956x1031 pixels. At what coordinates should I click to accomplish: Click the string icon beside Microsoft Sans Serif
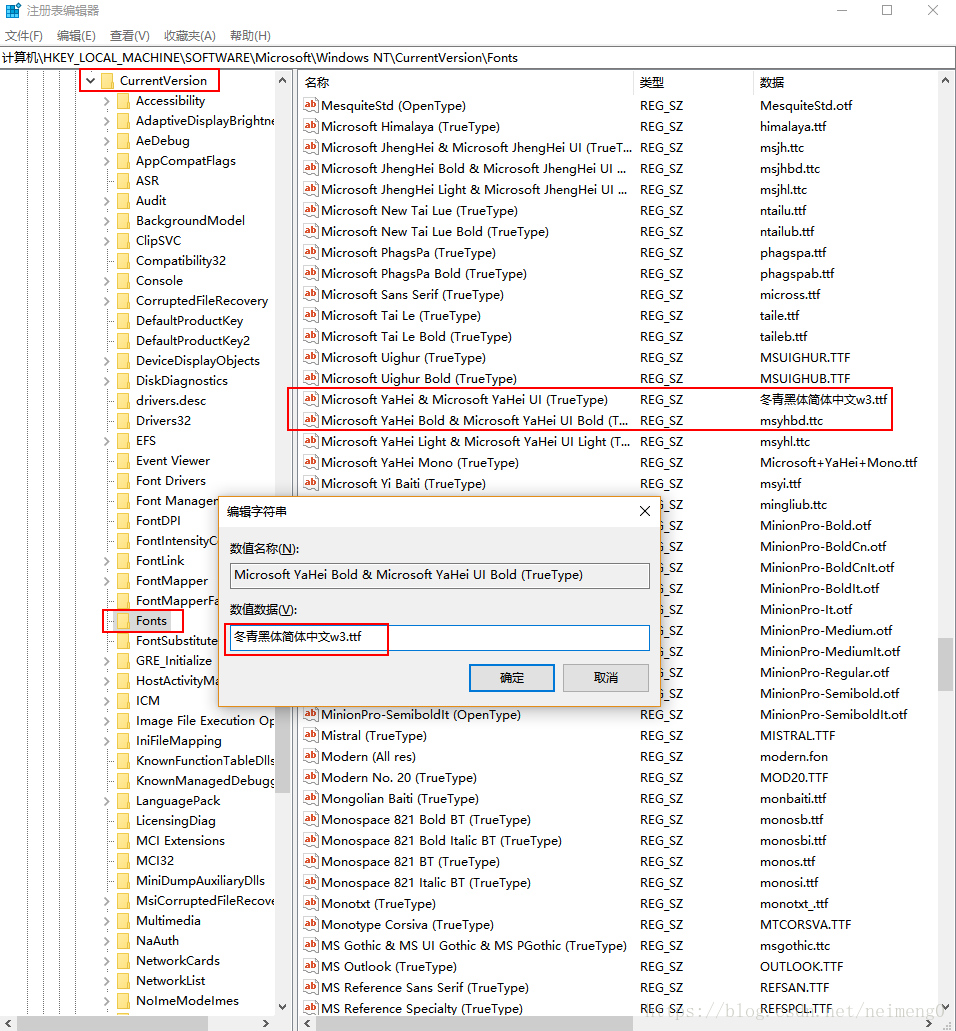click(310, 294)
